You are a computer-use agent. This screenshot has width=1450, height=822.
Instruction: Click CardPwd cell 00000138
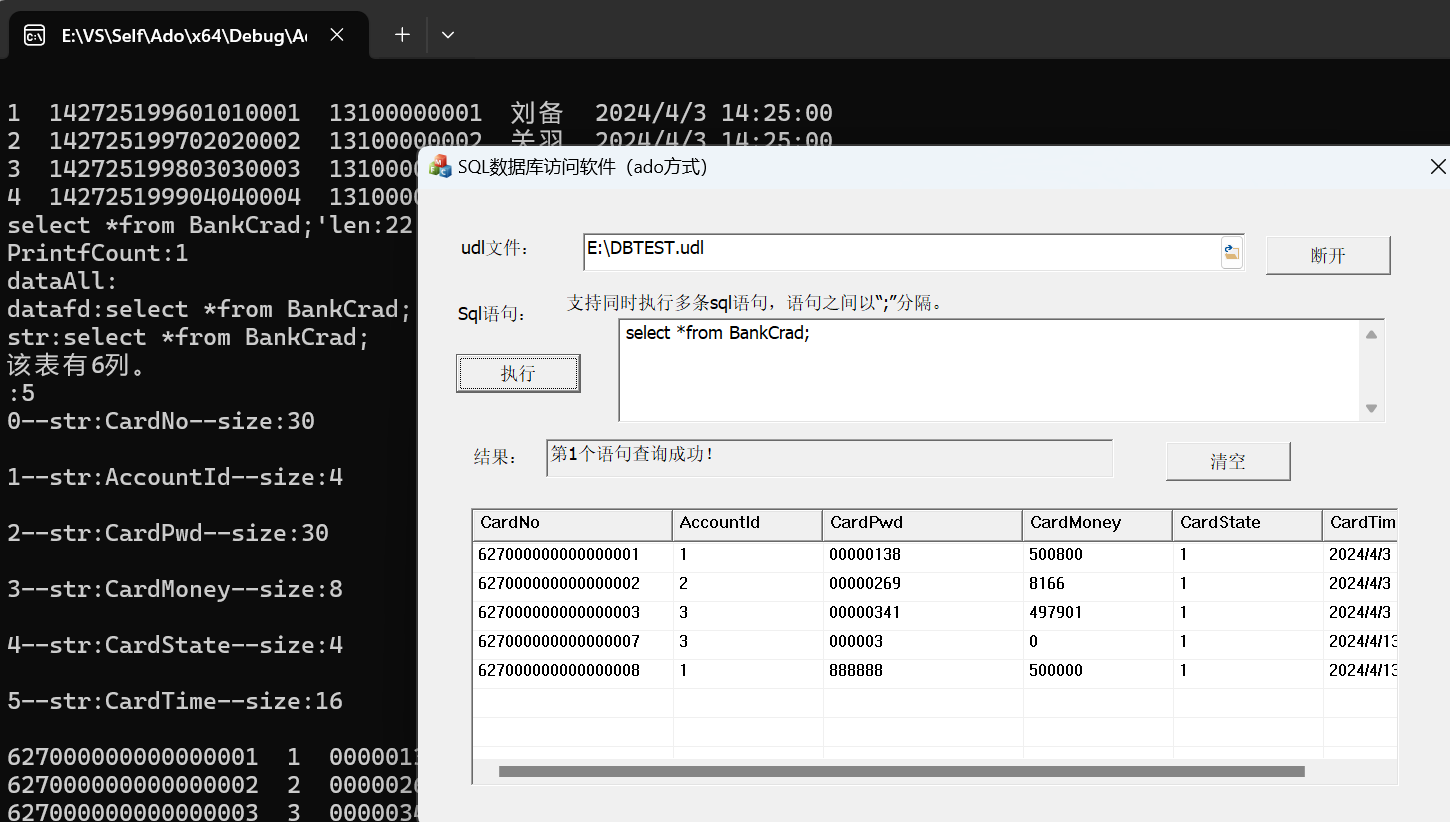click(x=923, y=554)
